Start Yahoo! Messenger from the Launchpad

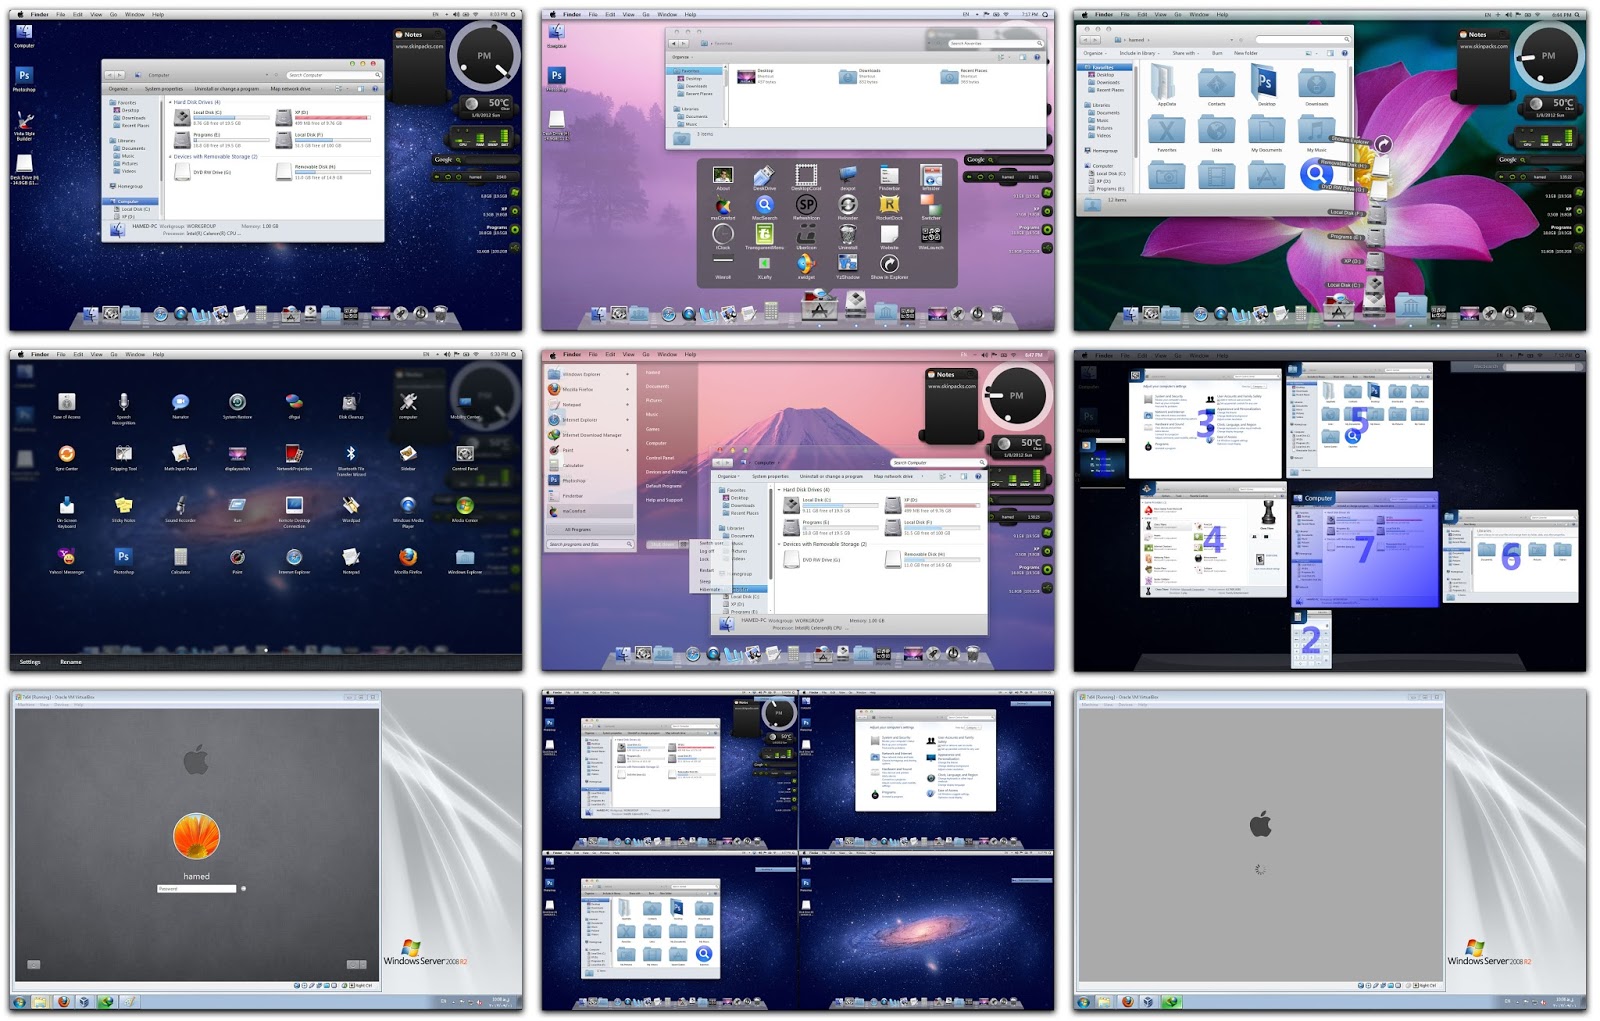point(67,558)
